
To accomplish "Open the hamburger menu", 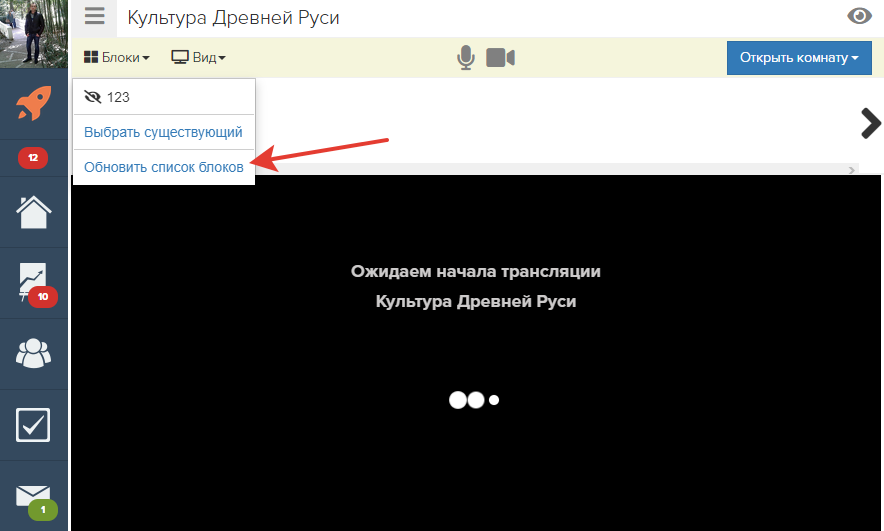I will click(x=95, y=16).
